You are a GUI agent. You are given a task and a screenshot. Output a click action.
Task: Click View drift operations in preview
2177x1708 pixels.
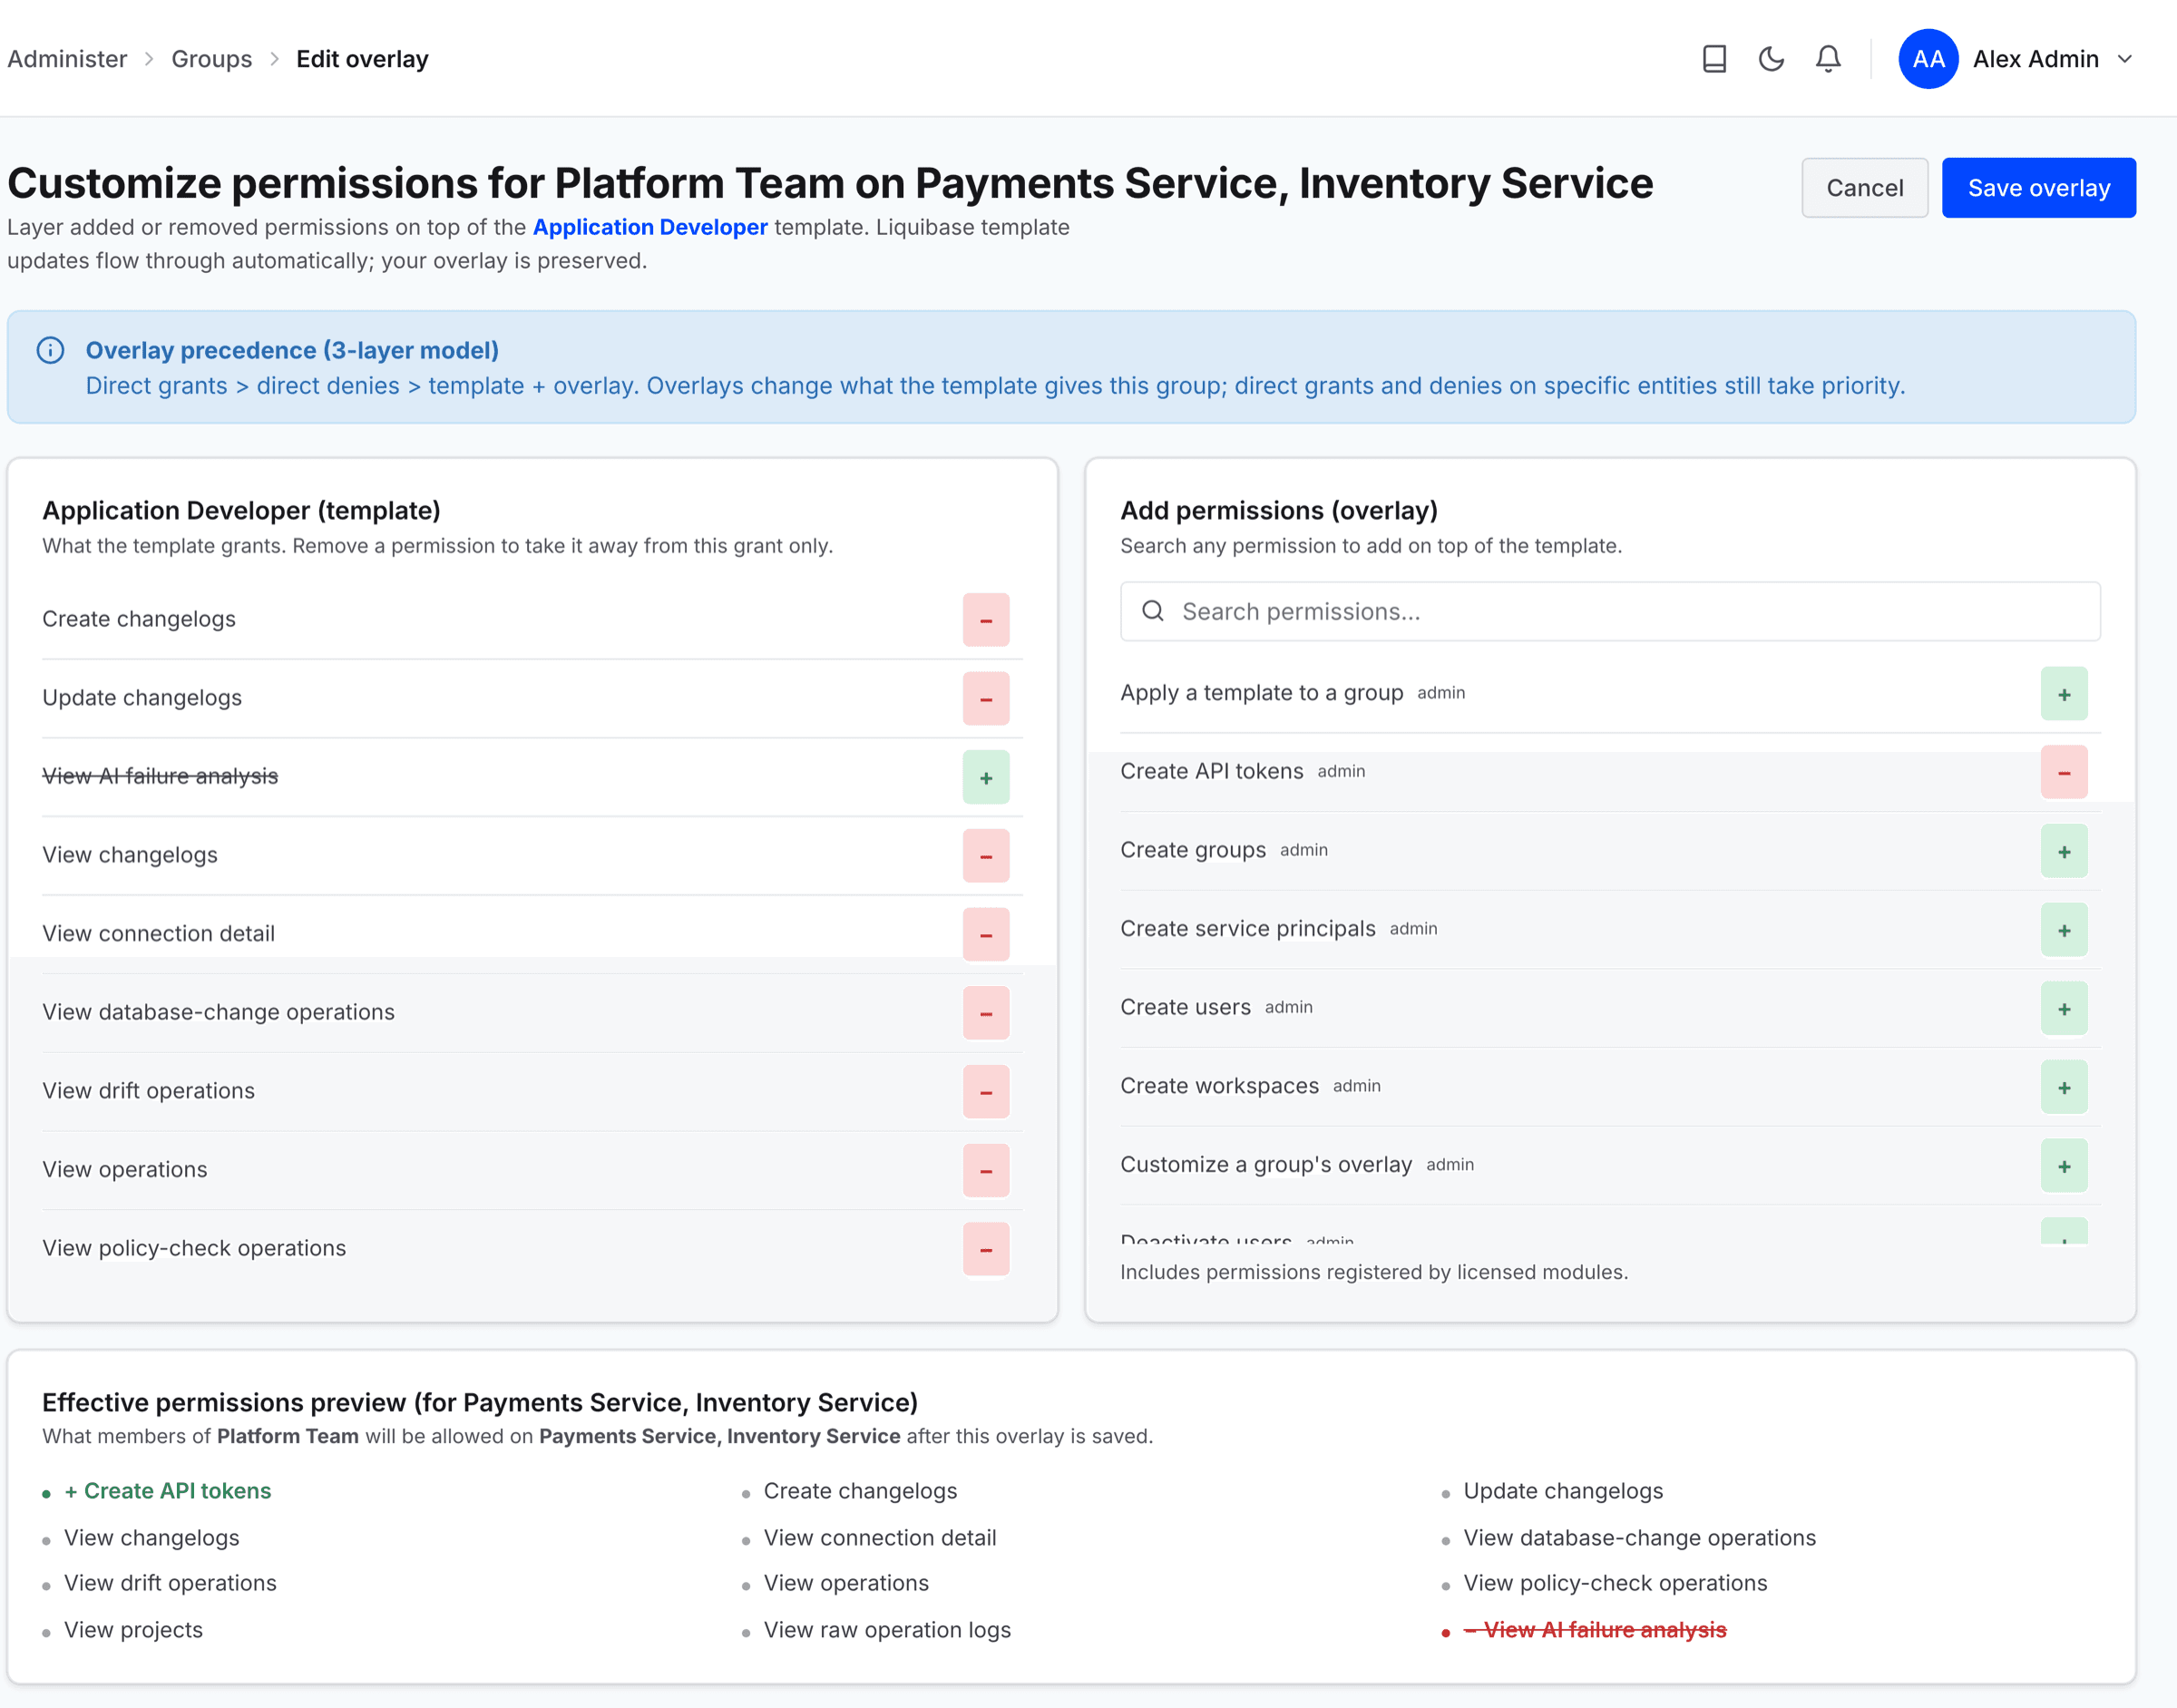tap(170, 1583)
